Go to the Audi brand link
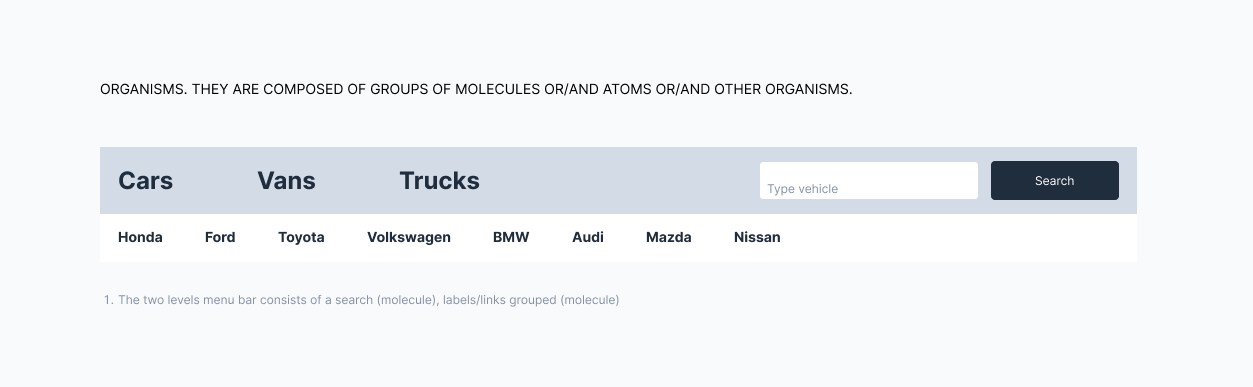Viewport: 1253px width, 387px height. pyautogui.click(x=588, y=237)
